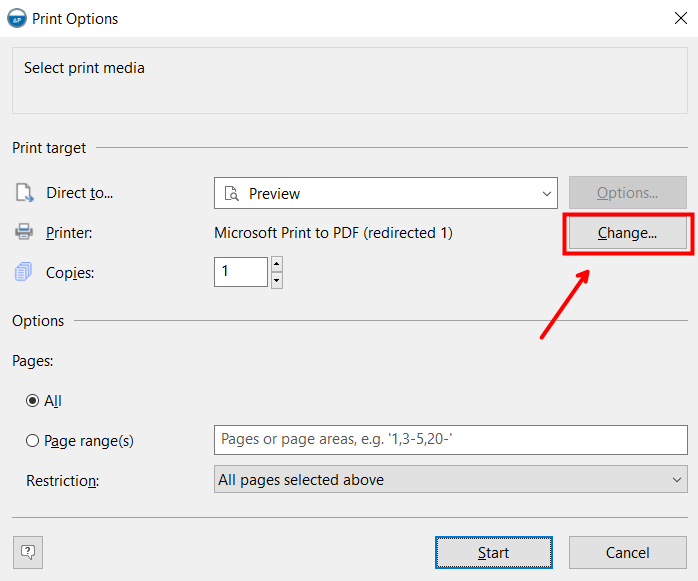698x581 pixels.
Task: Choose the Page range(s) radio option
Action: pyautogui.click(x=33, y=440)
